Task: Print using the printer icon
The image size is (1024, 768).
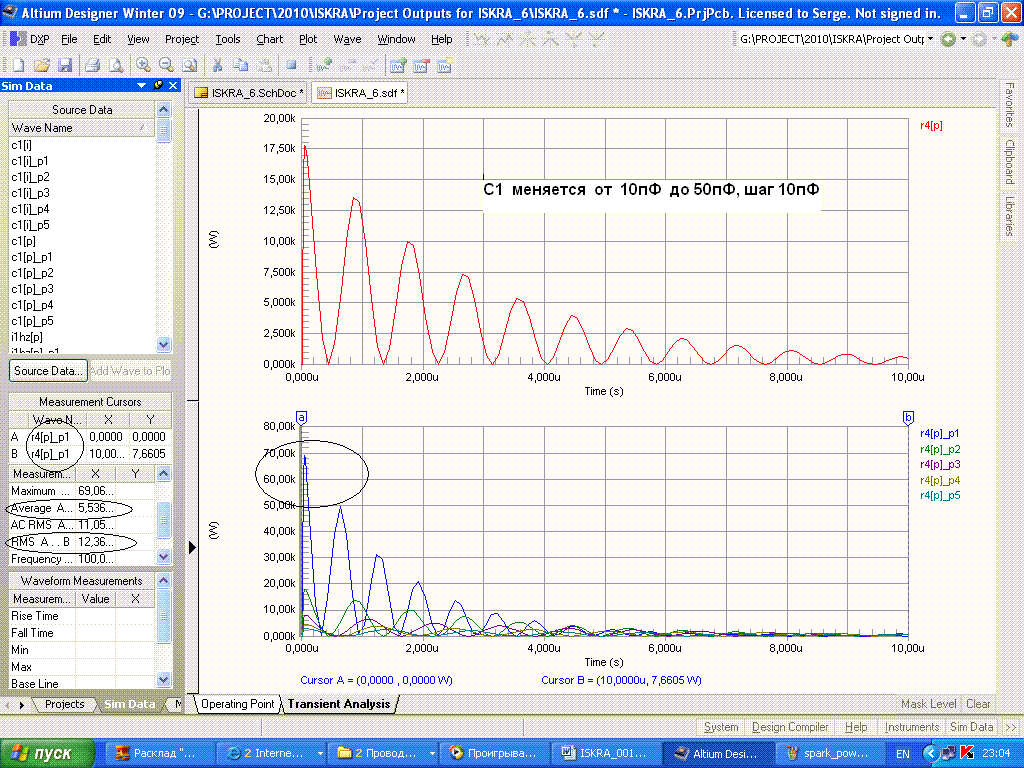Action: click(93, 65)
